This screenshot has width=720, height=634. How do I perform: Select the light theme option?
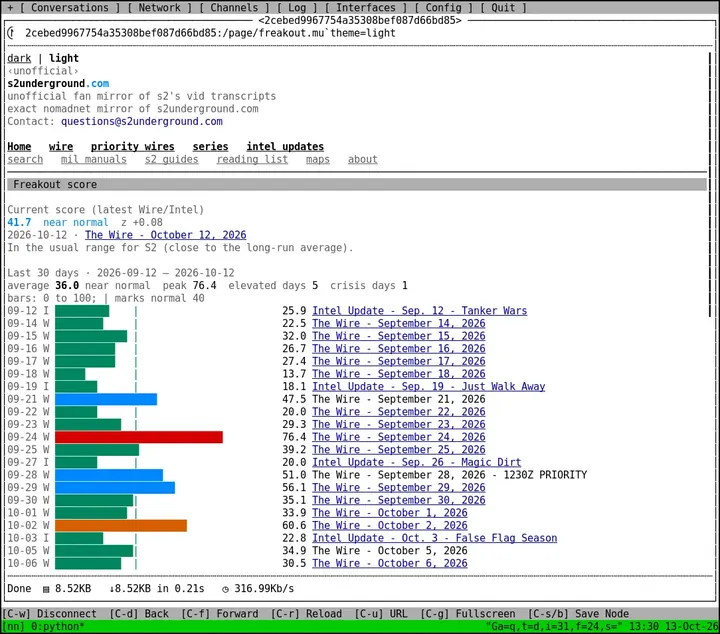coord(64,58)
